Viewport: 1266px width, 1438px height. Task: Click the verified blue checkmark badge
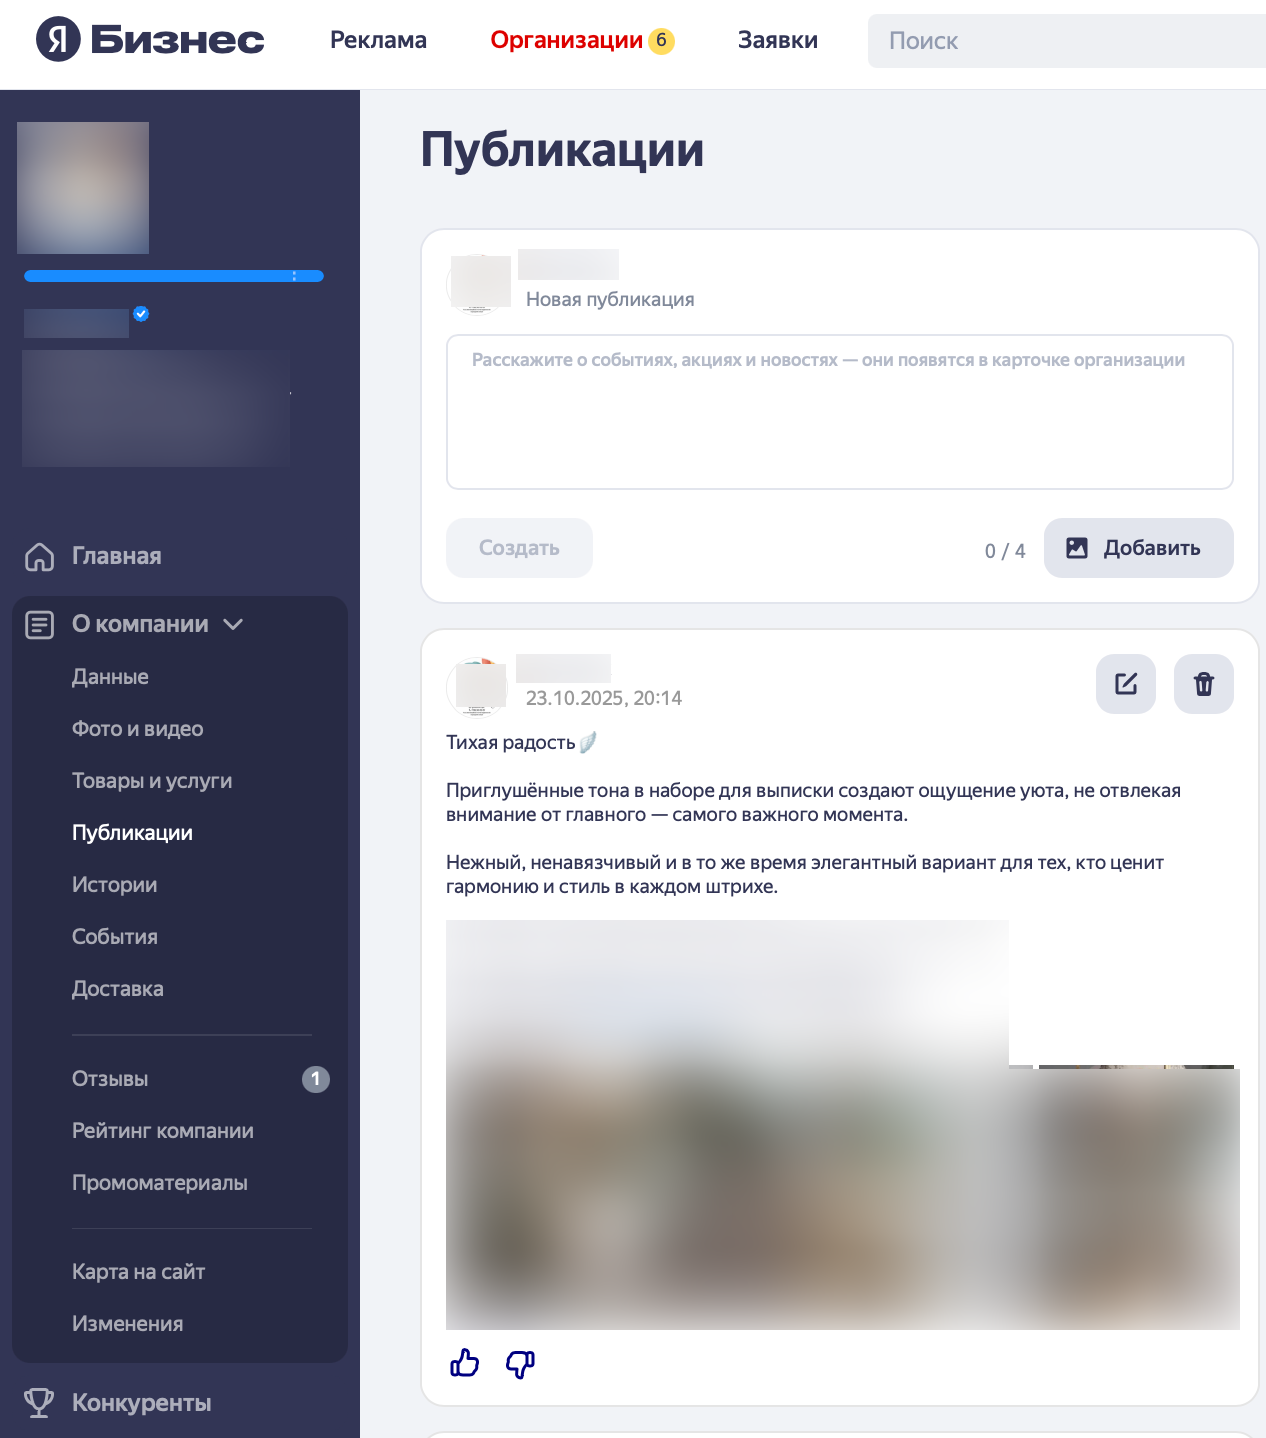click(x=142, y=315)
